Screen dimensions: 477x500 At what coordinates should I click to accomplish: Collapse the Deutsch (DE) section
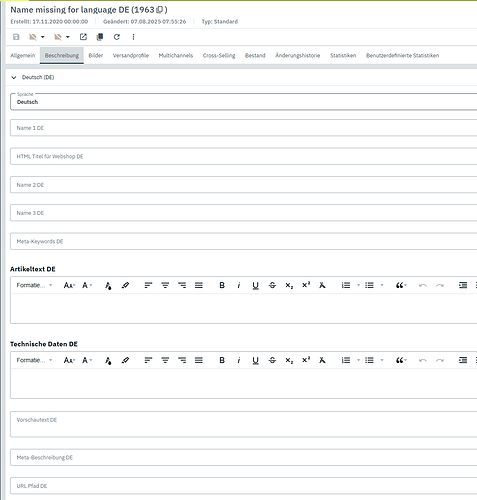click(x=14, y=77)
